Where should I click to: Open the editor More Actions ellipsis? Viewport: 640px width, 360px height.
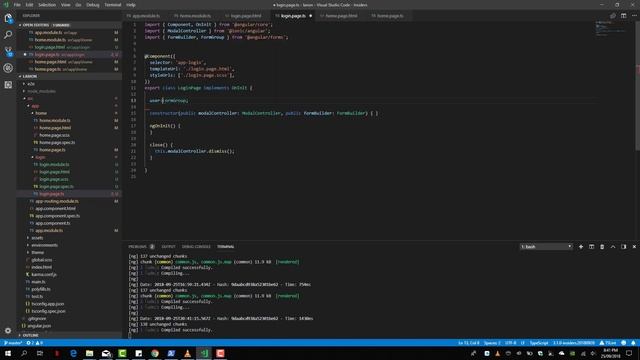[x=634, y=16]
